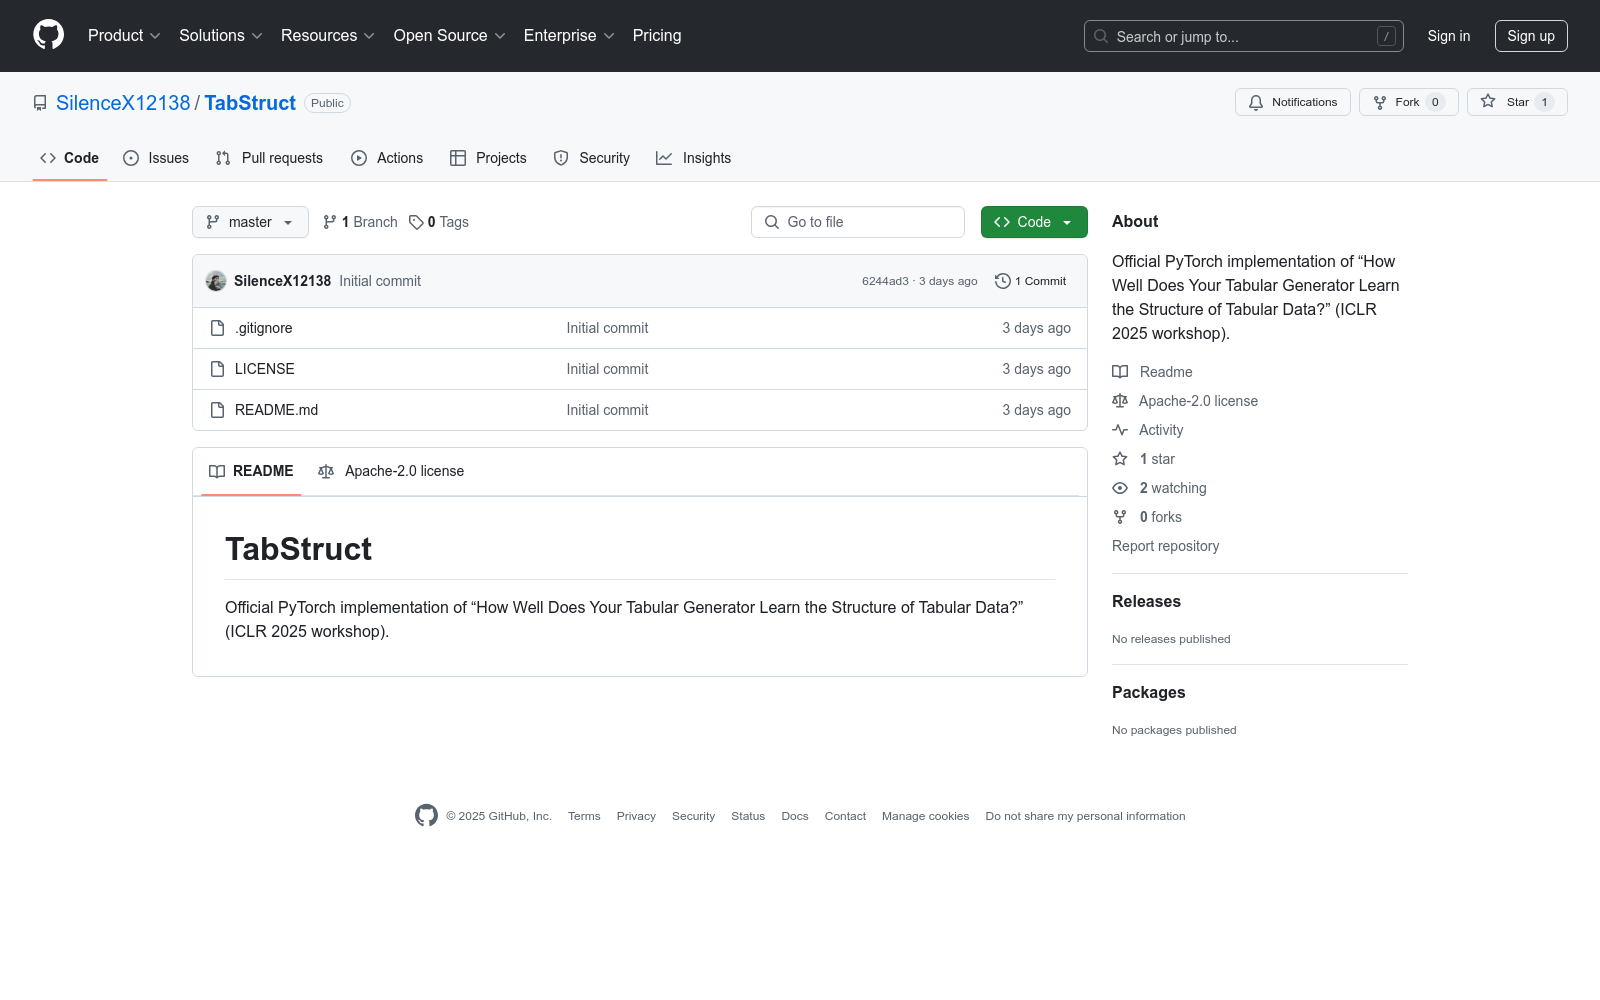Viewport: 1600px width, 1000px height.
Task: Click the SilenceX12138 commit author avatar
Action: (x=216, y=281)
